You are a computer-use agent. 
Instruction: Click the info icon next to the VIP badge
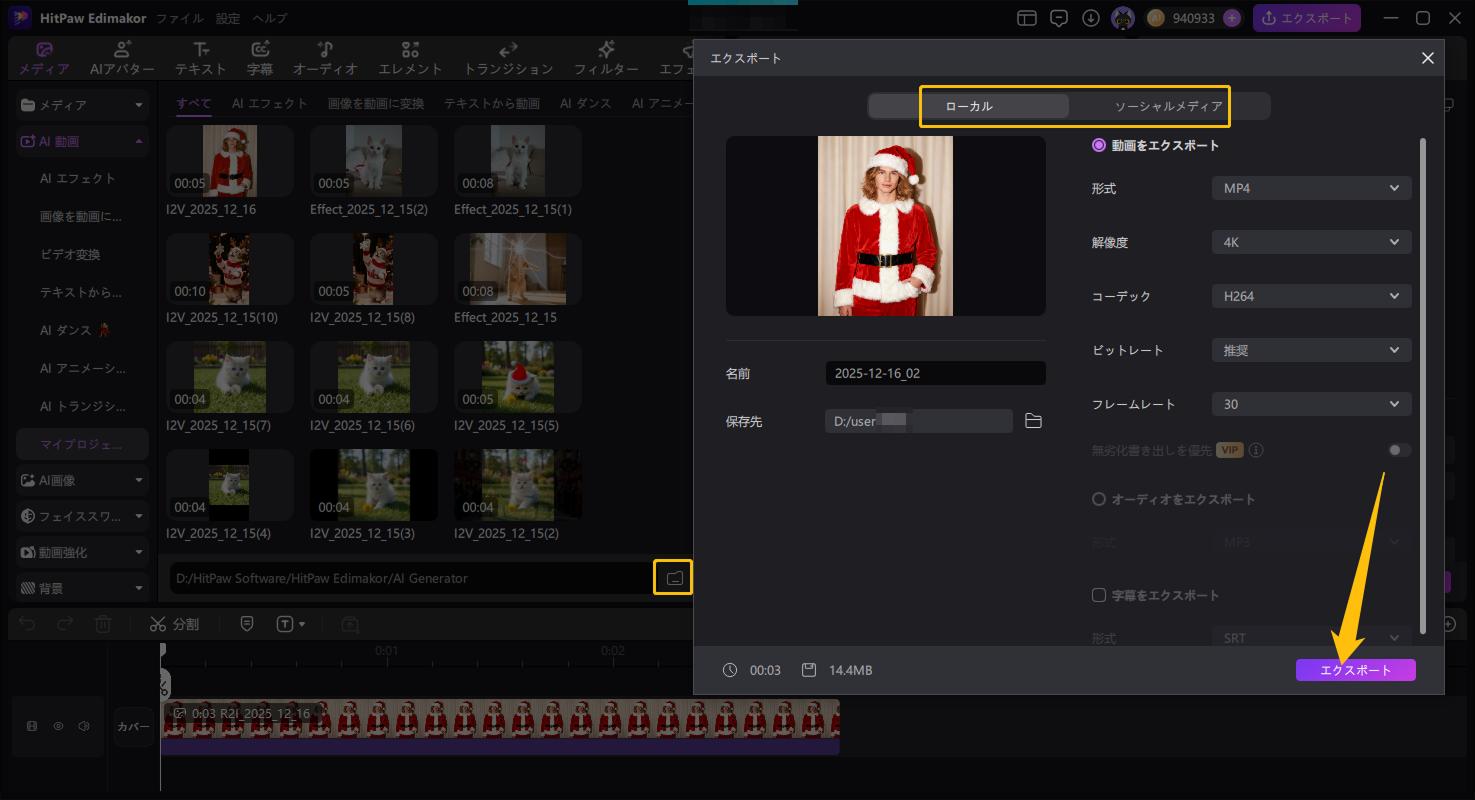tap(1256, 450)
